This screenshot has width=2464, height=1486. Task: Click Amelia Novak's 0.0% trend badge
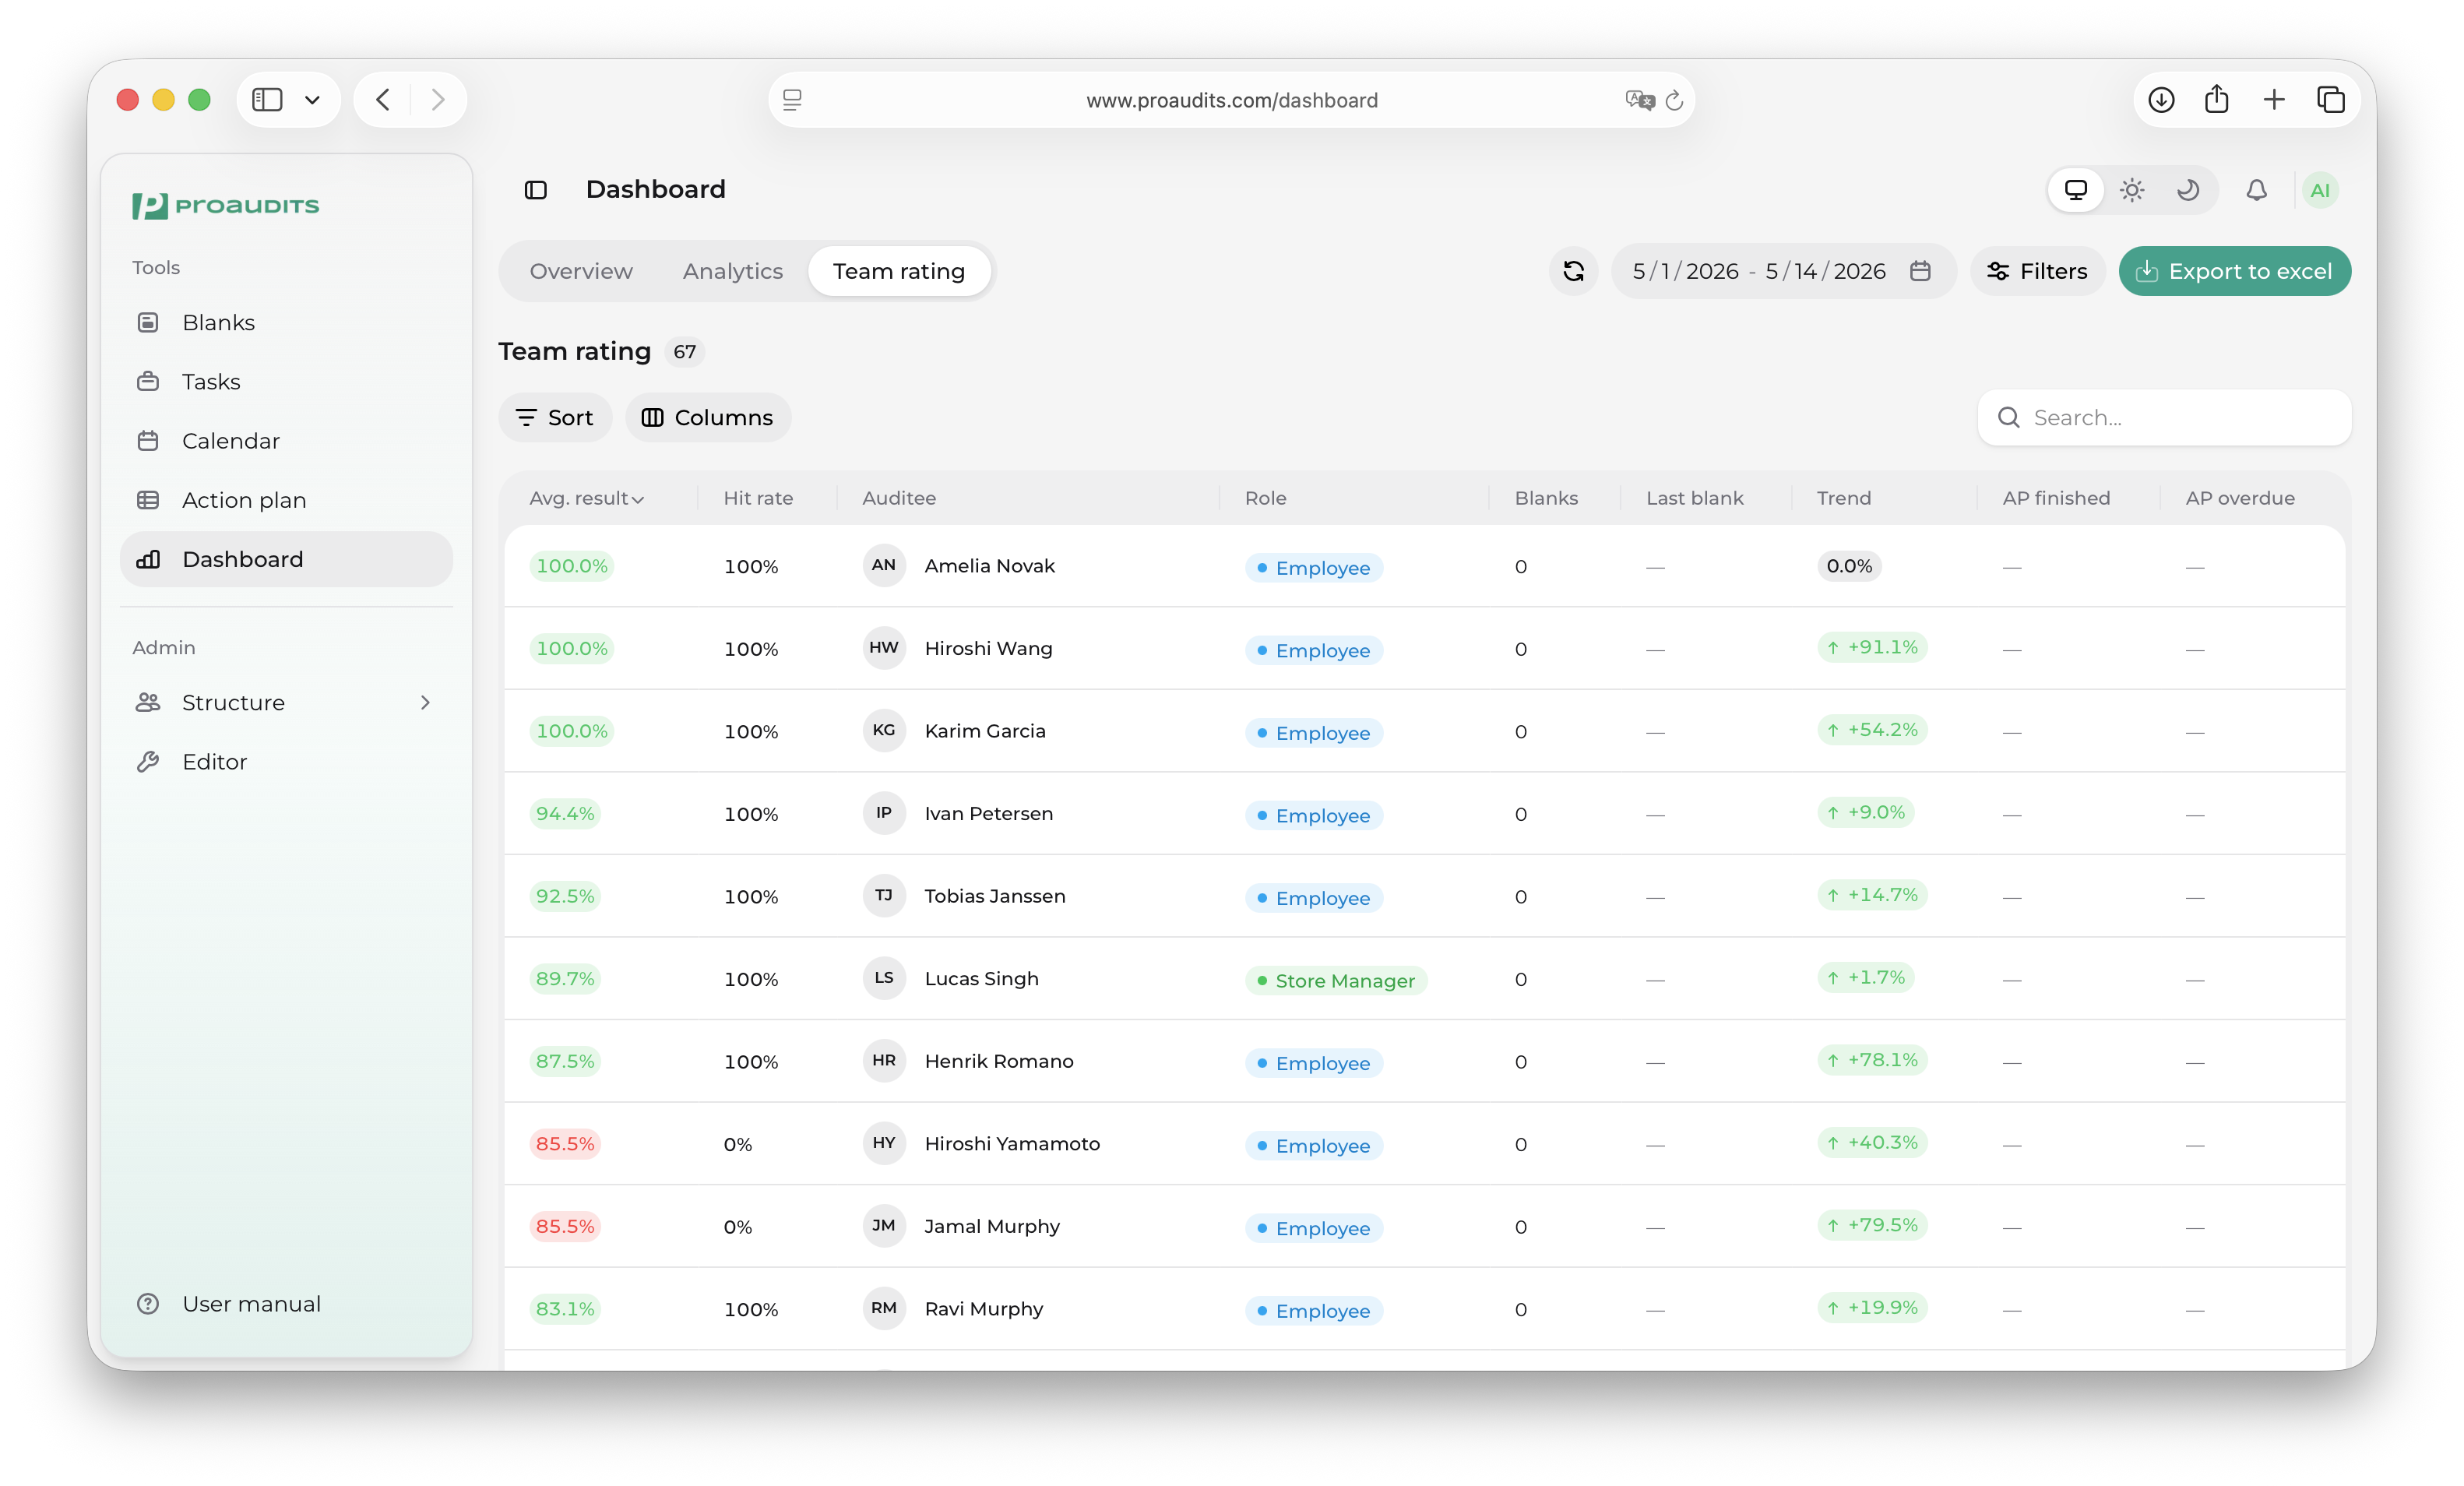pos(1848,565)
